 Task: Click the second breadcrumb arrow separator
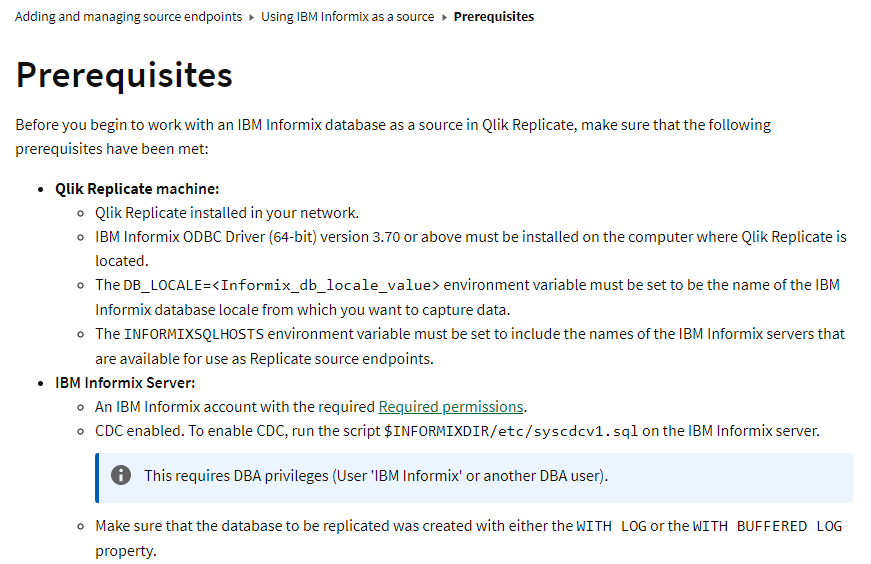444,17
